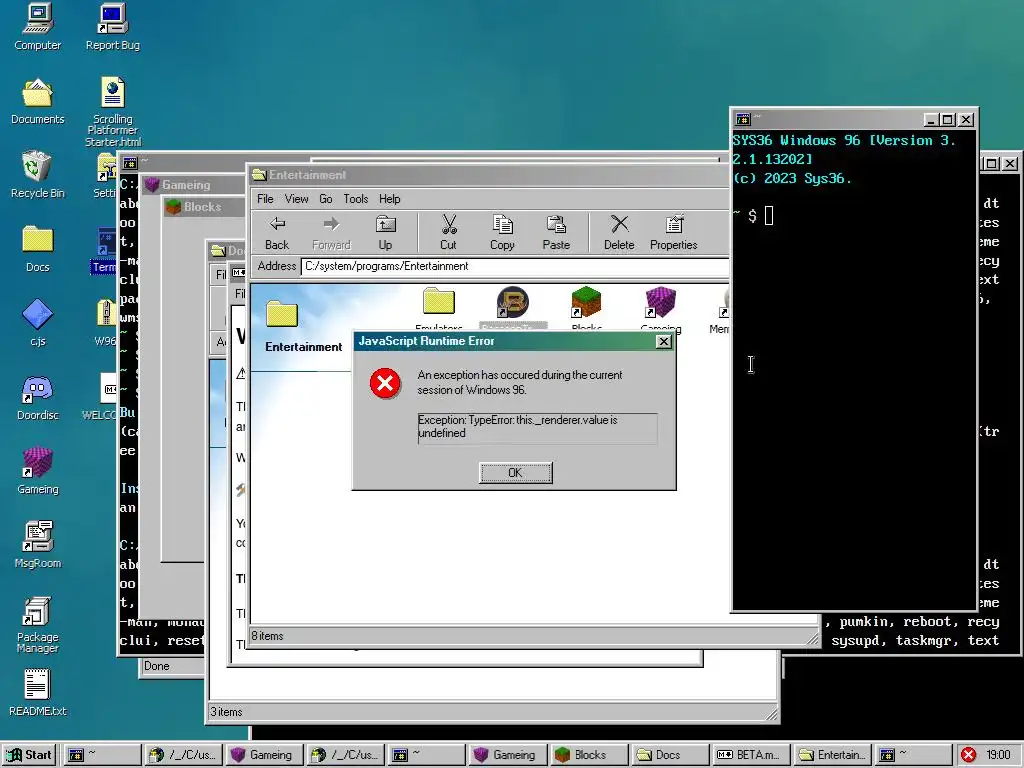Image resolution: width=1024 pixels, height=768 pixels.
Task: Click the Properties toolbar button
Action: click(x=673, y=233)
